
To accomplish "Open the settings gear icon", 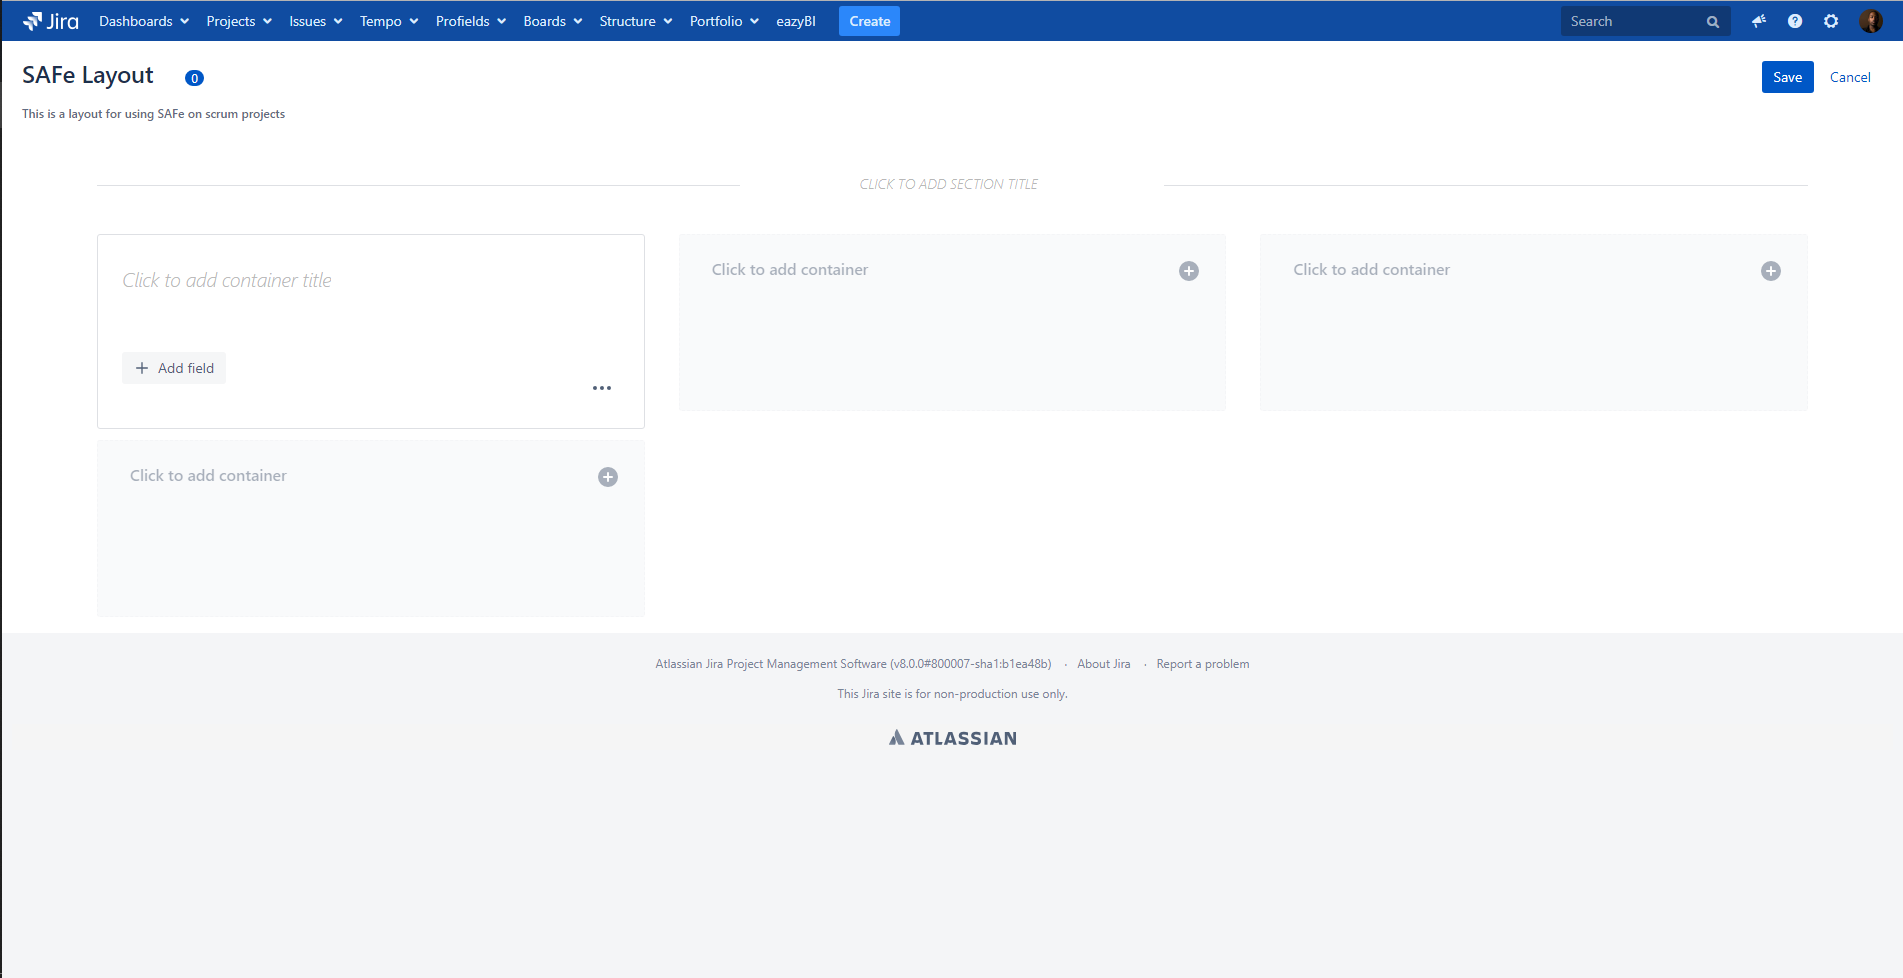I will pos(1831,21).
